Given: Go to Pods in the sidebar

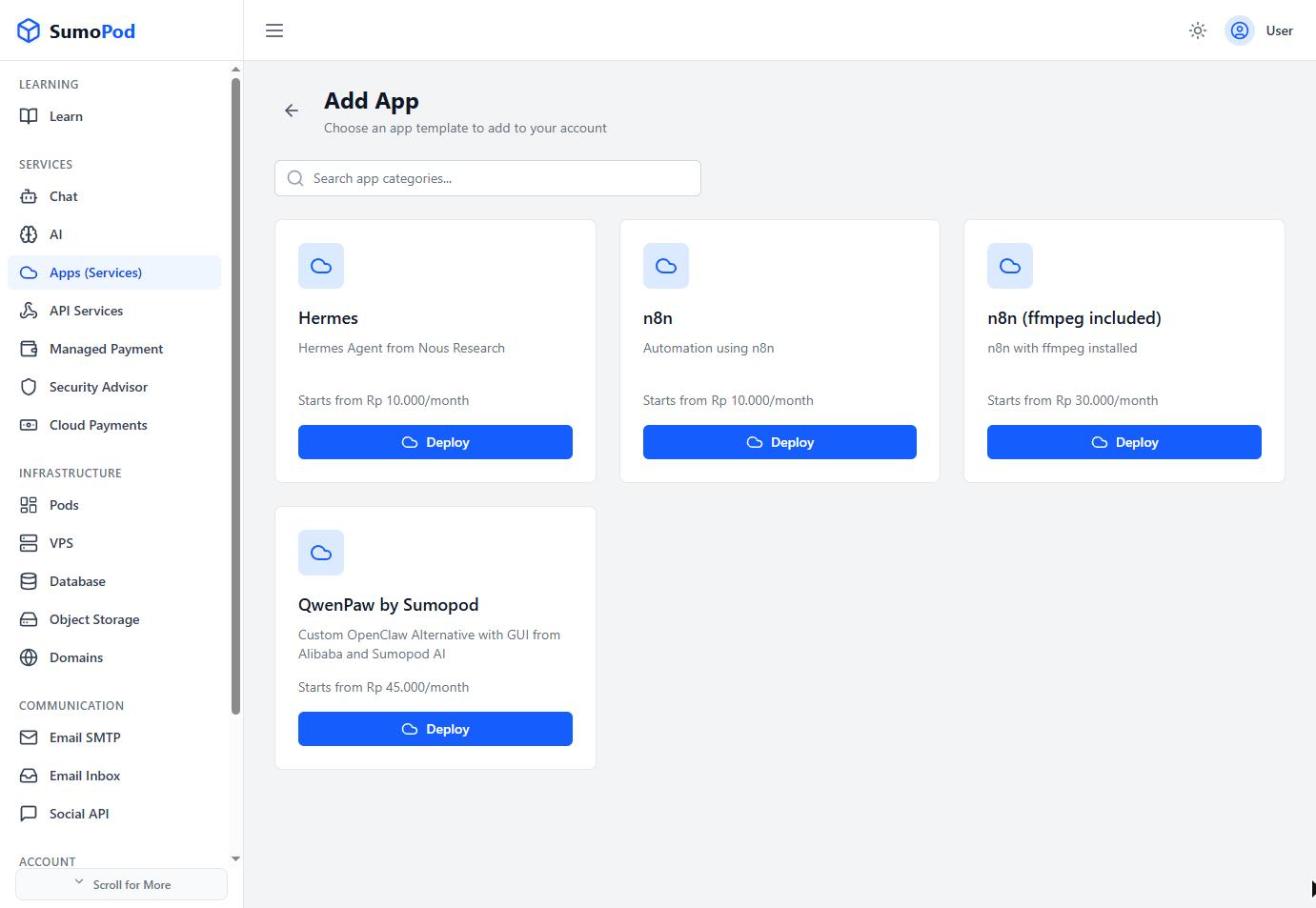Looking at the screenshot, I should [x=114, y=505].
